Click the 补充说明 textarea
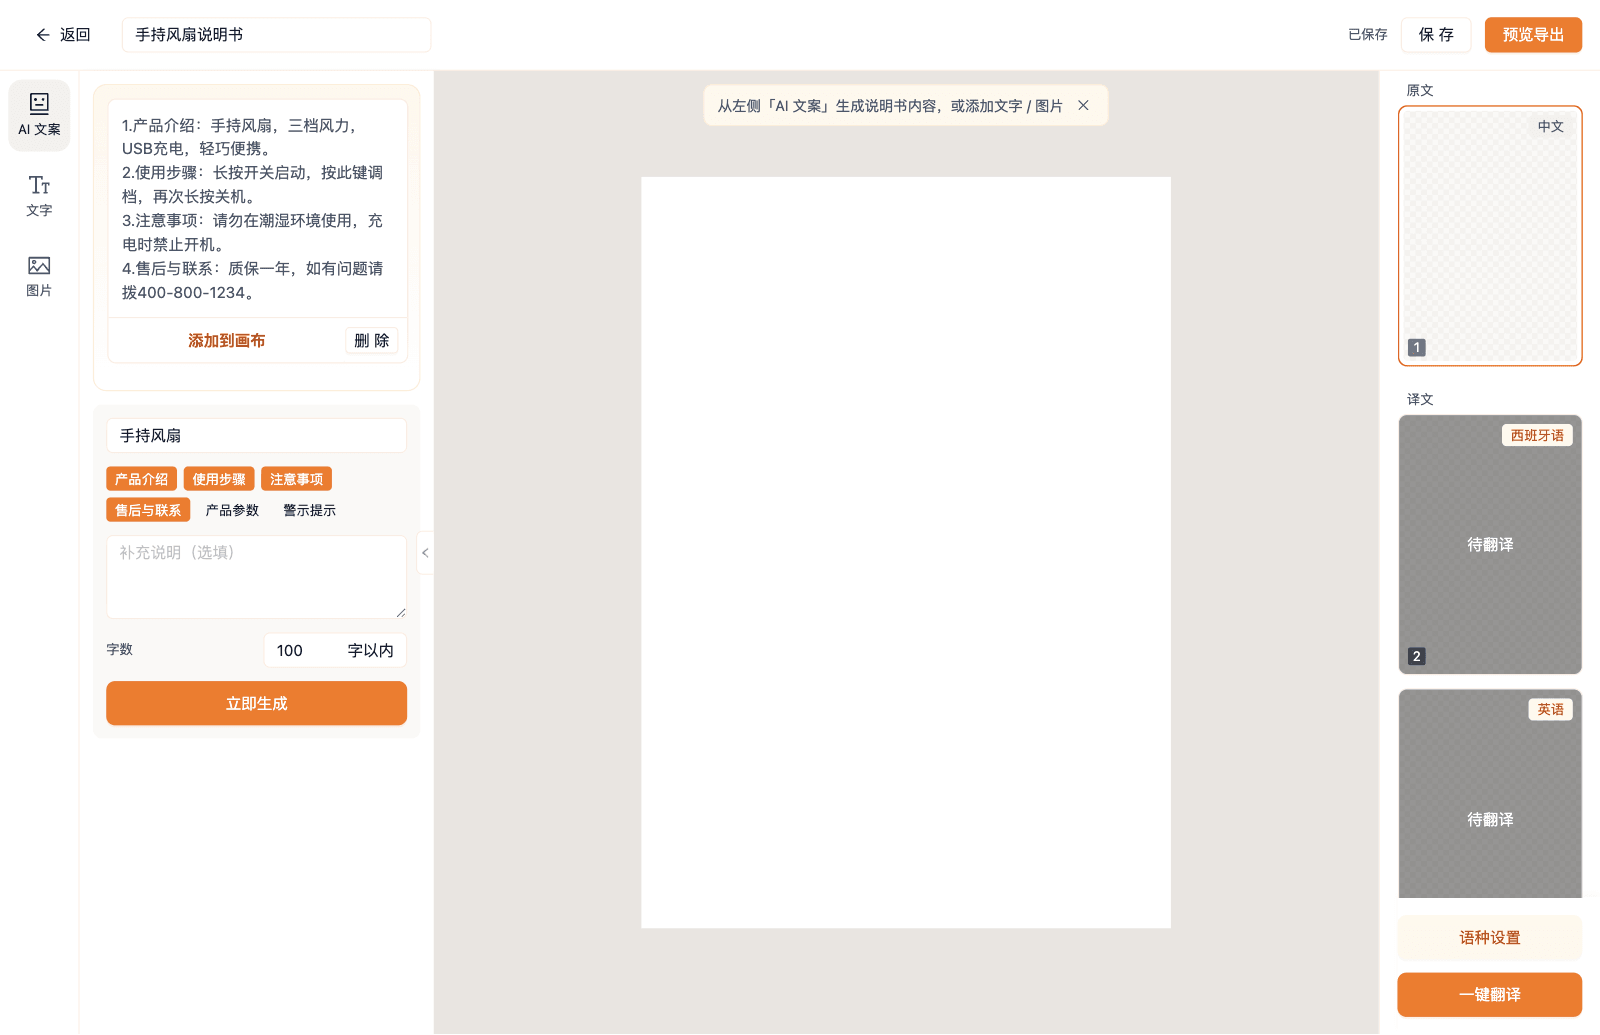This screenshot has width=1600, height=1035. click(x=256, y=577)
